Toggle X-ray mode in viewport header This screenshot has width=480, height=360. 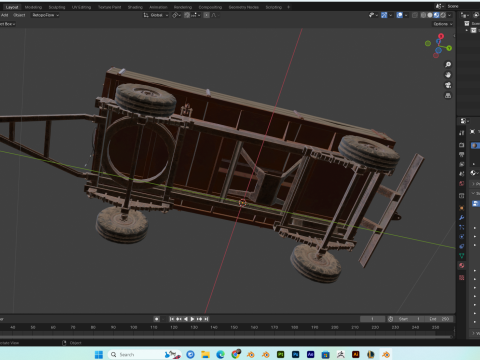[x=415, y=15]
